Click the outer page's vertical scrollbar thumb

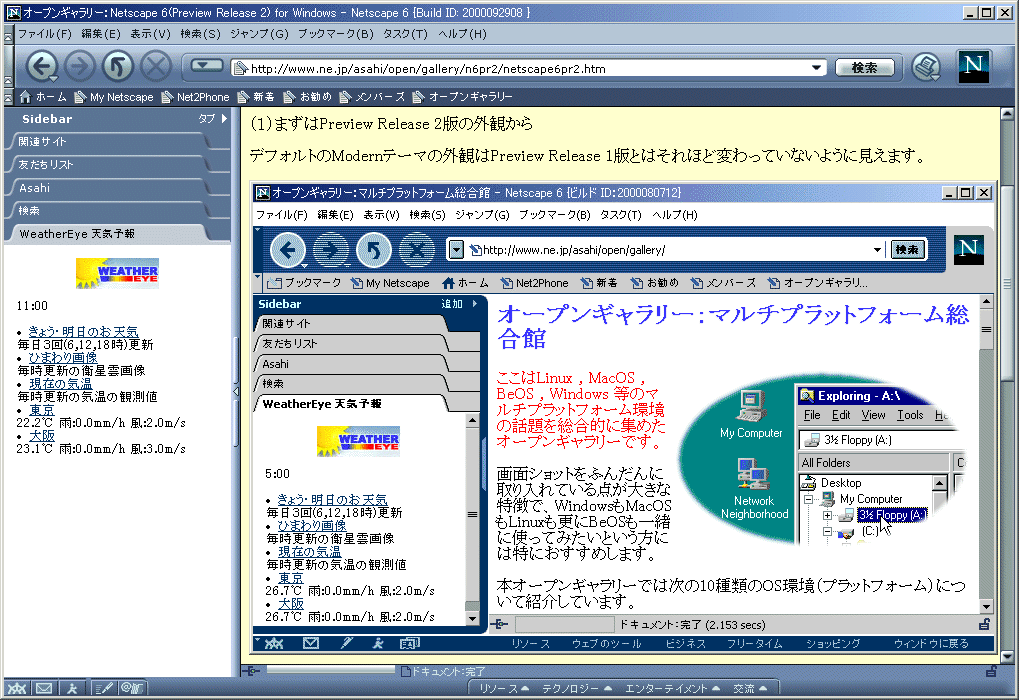[x=1007, y=283]
